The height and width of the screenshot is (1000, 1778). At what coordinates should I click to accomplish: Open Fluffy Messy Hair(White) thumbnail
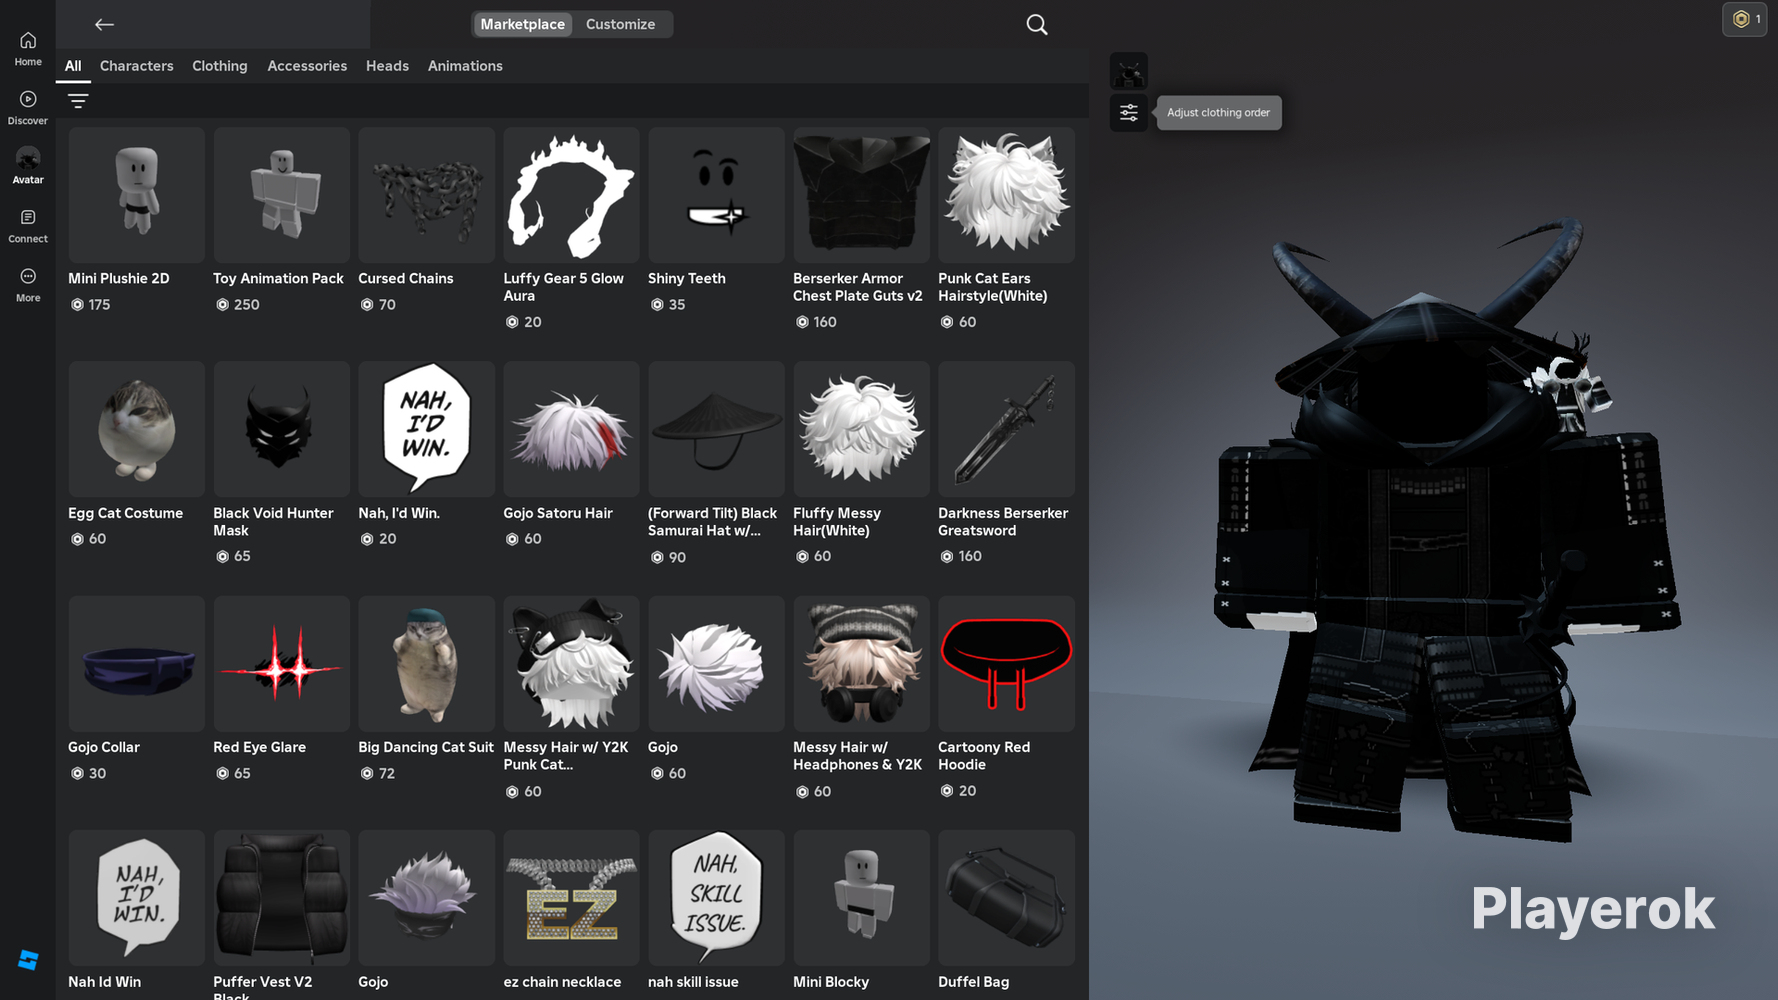(x=862, y=430)
